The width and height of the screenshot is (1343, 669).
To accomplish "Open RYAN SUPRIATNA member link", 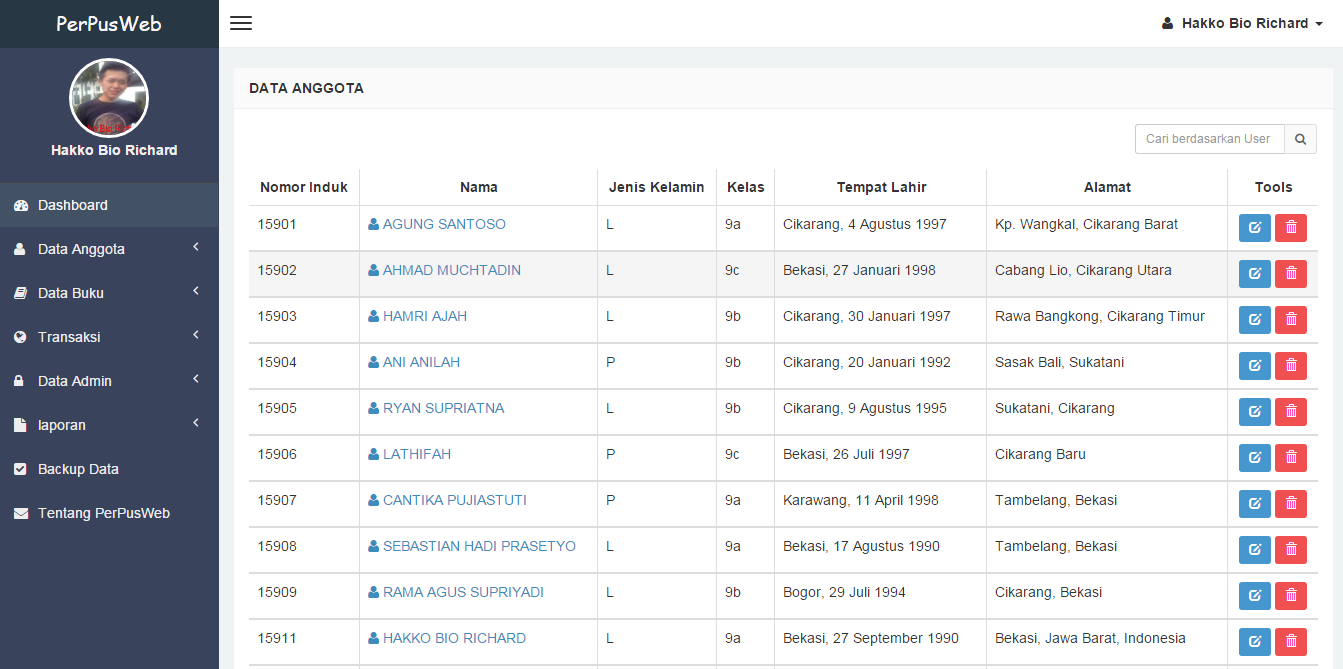I will coord(436,408).
